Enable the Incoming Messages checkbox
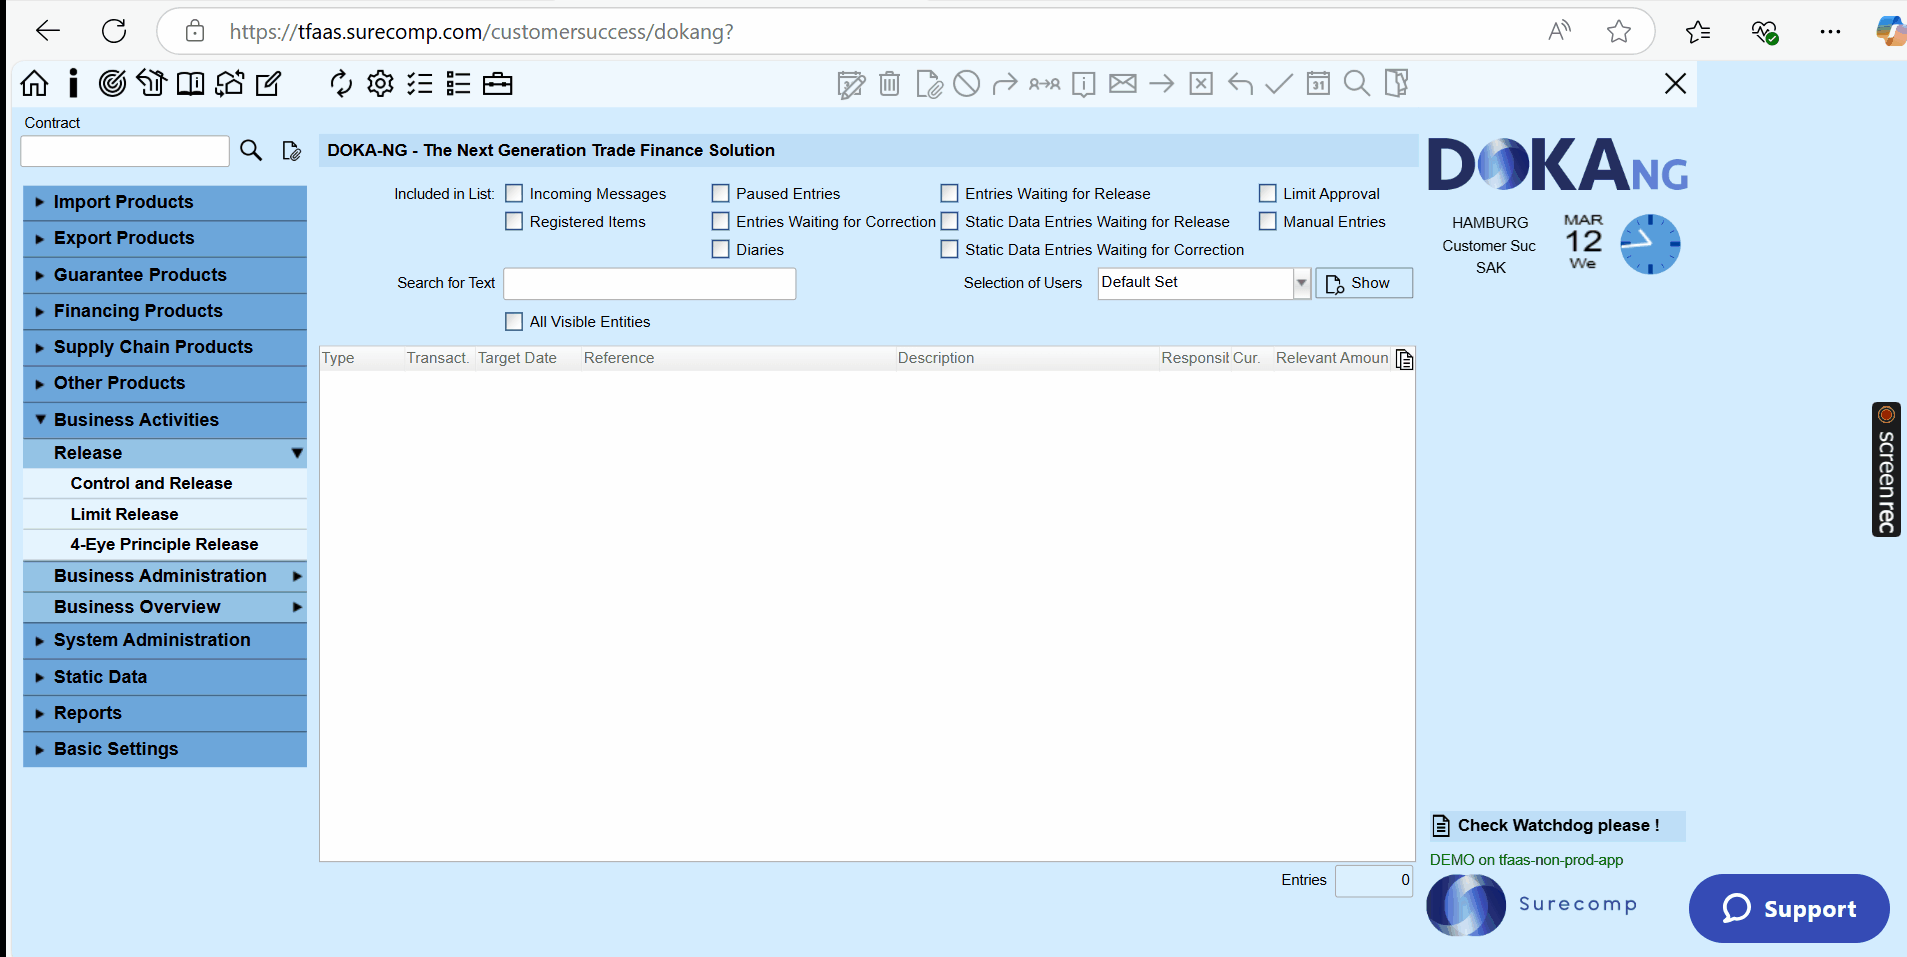The image size is (1907, 957). (514, 193)
